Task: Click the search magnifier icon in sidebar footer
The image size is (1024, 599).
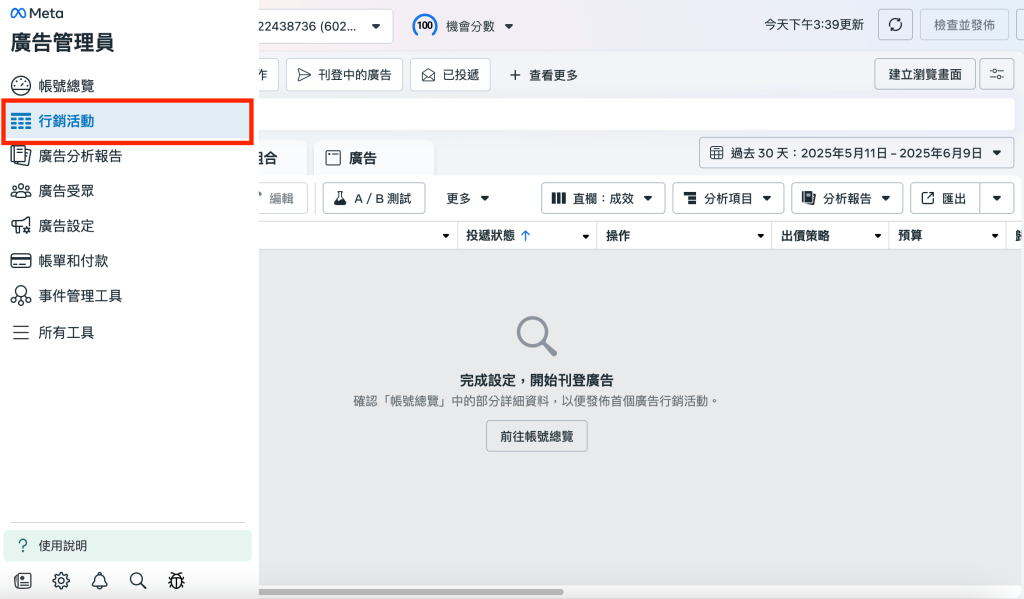Action: (138, 580)
